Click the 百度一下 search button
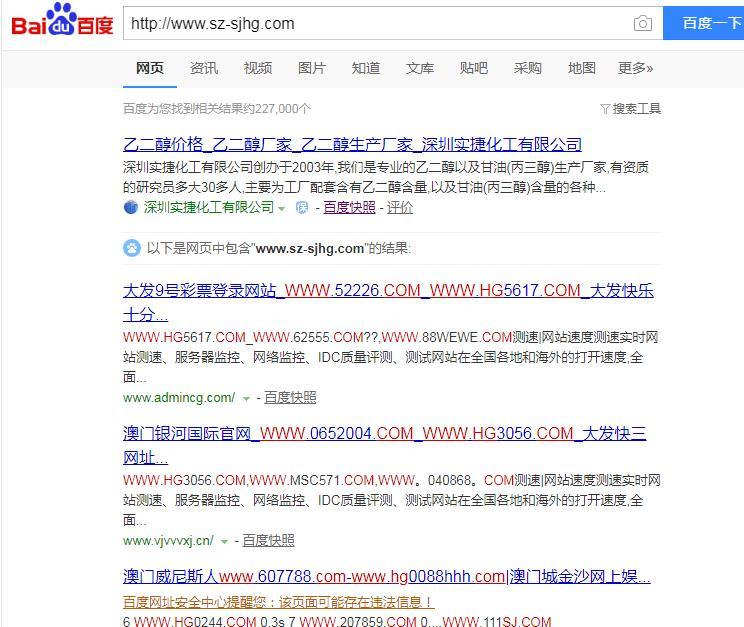 tap(704, 23)
